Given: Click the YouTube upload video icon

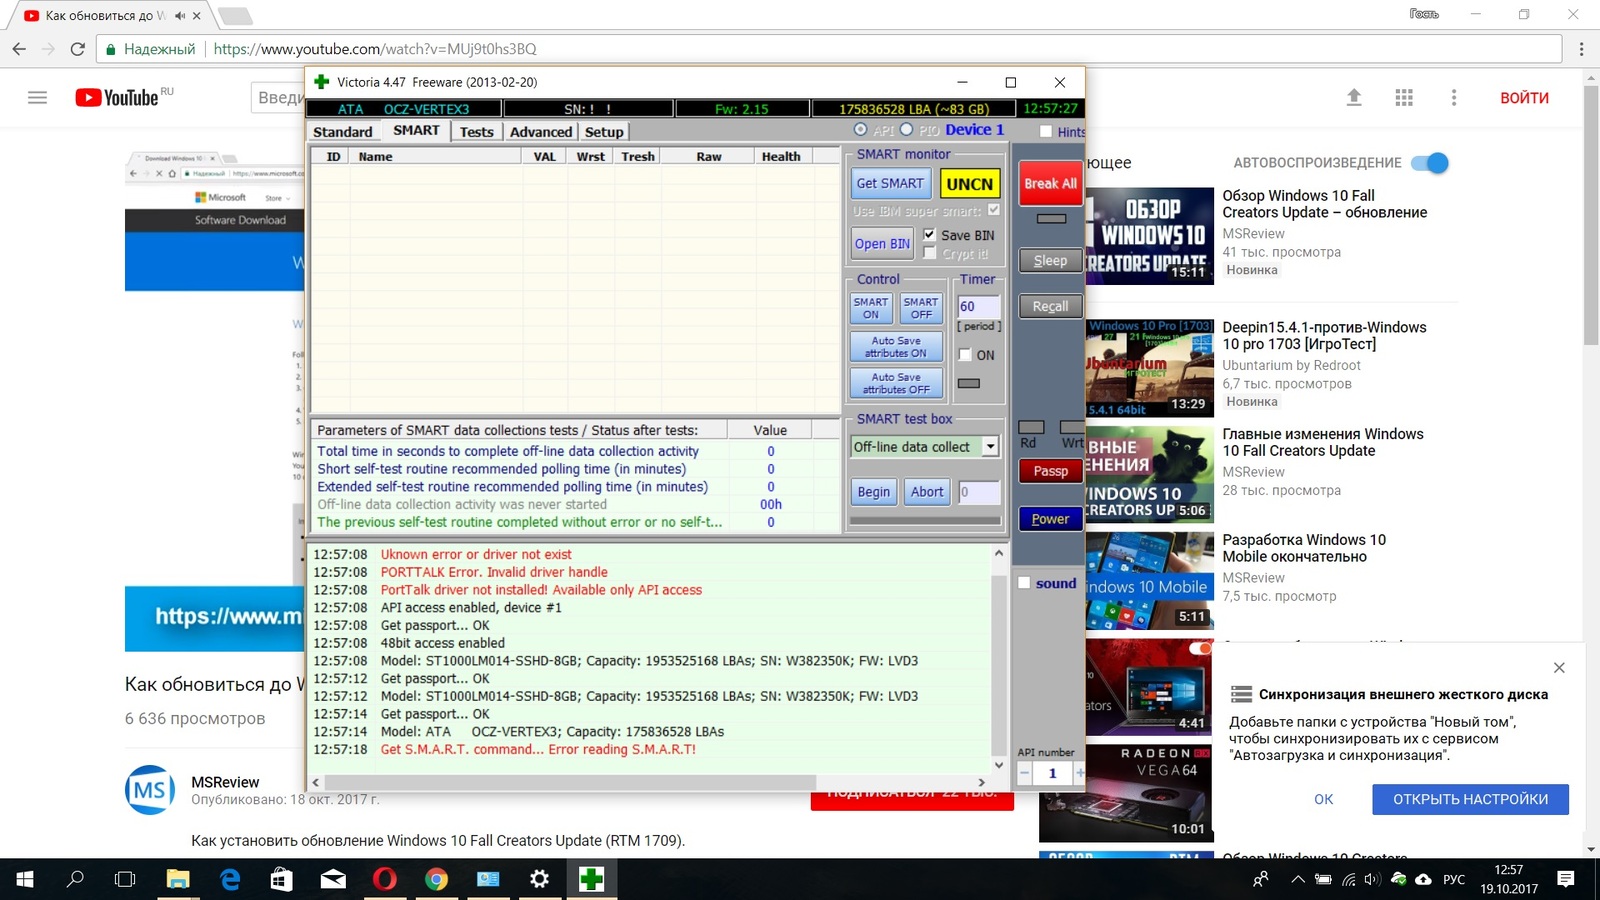Looking at the screenshot, I should [1354, 97].
